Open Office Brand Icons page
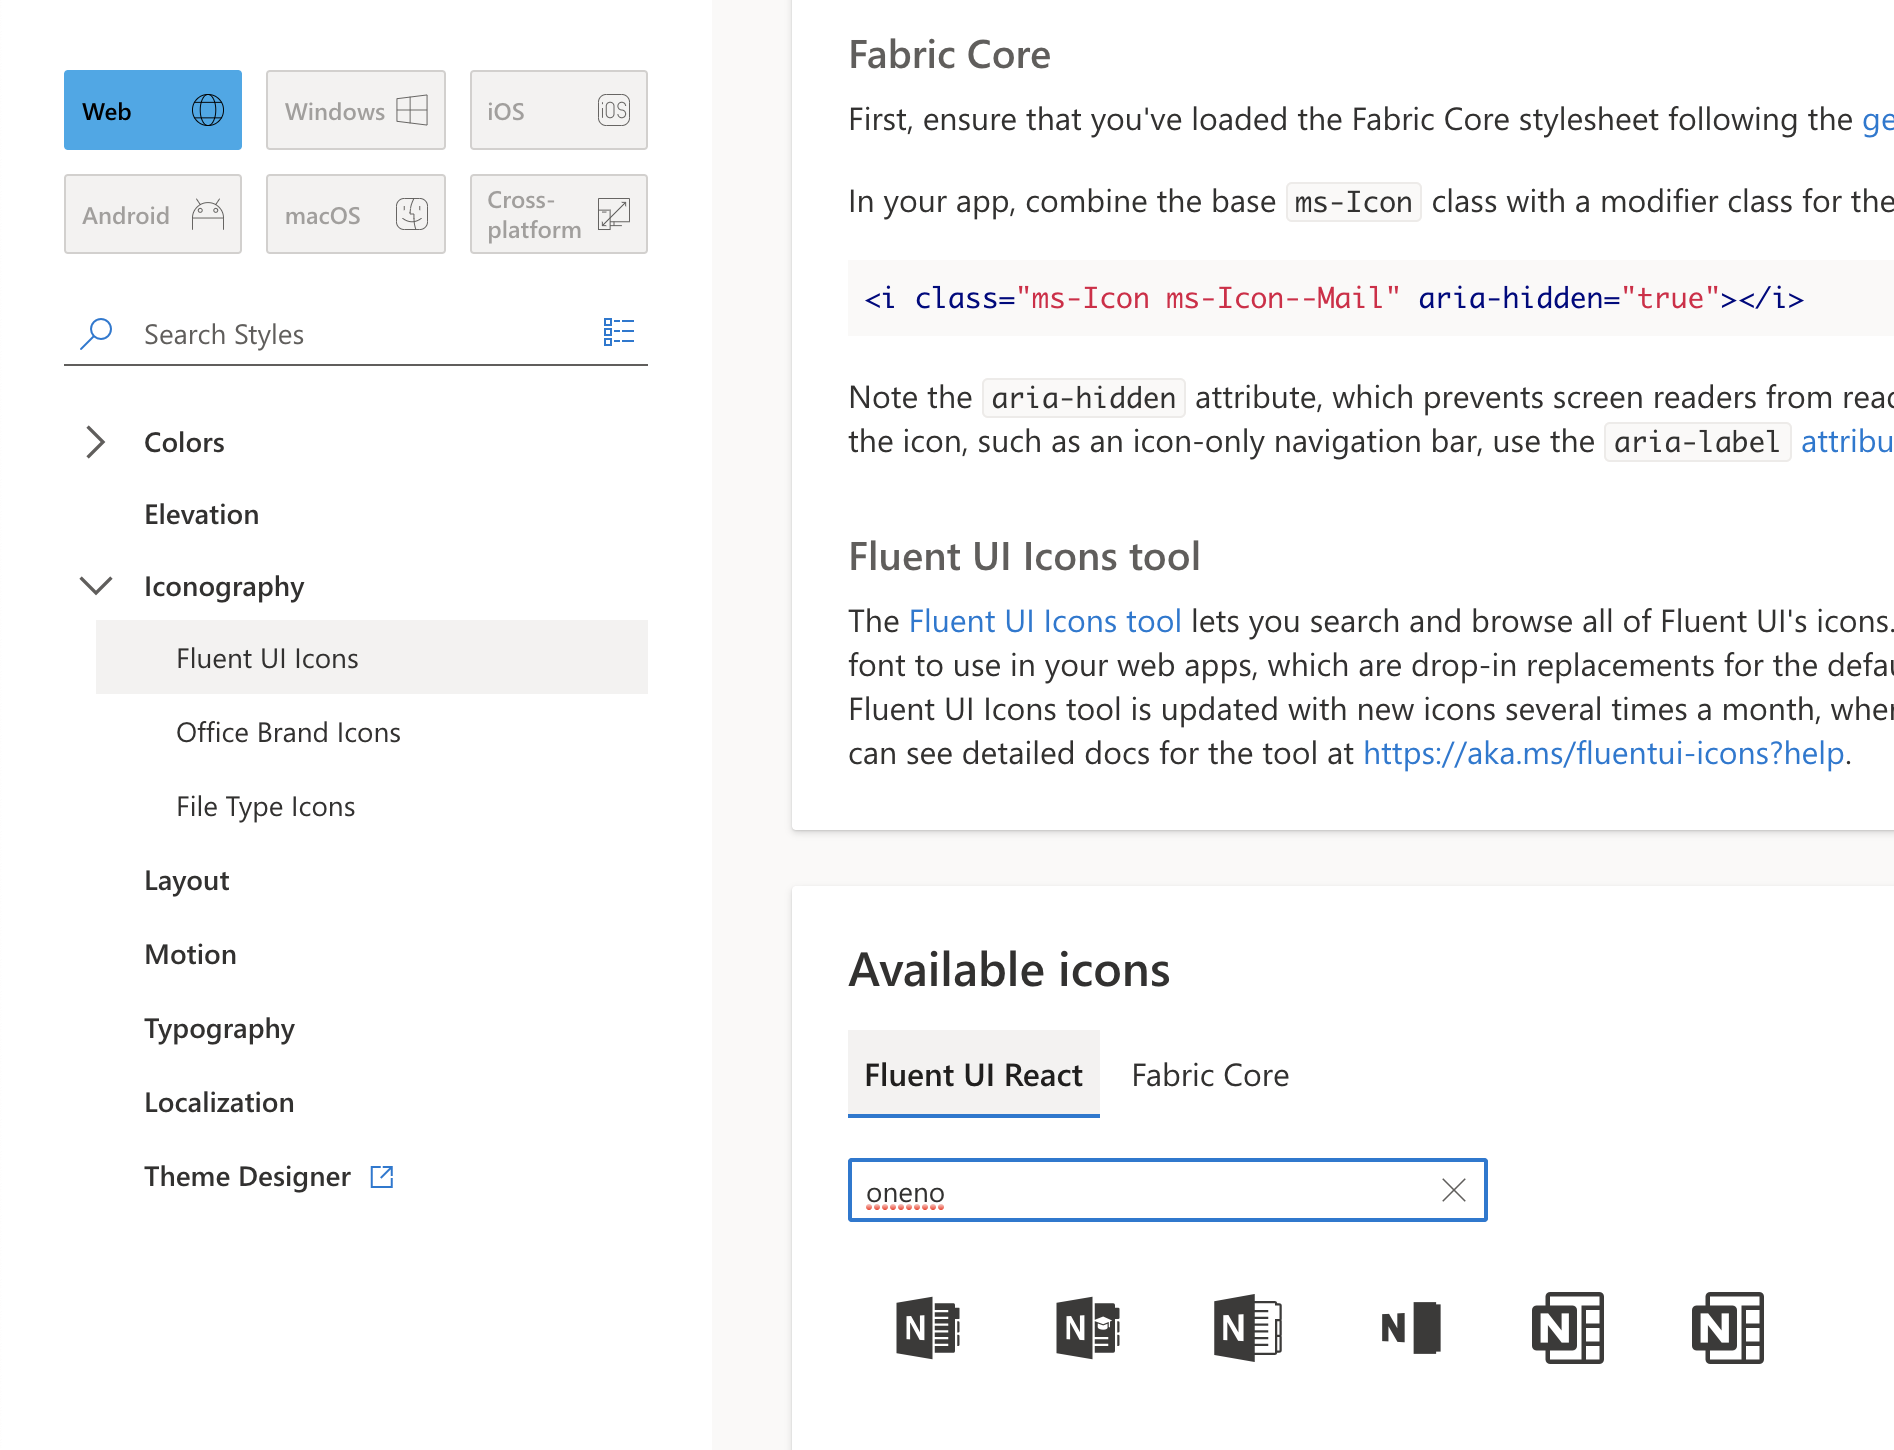Viewport: 1894px width, 1450px height. coord(288,732)
